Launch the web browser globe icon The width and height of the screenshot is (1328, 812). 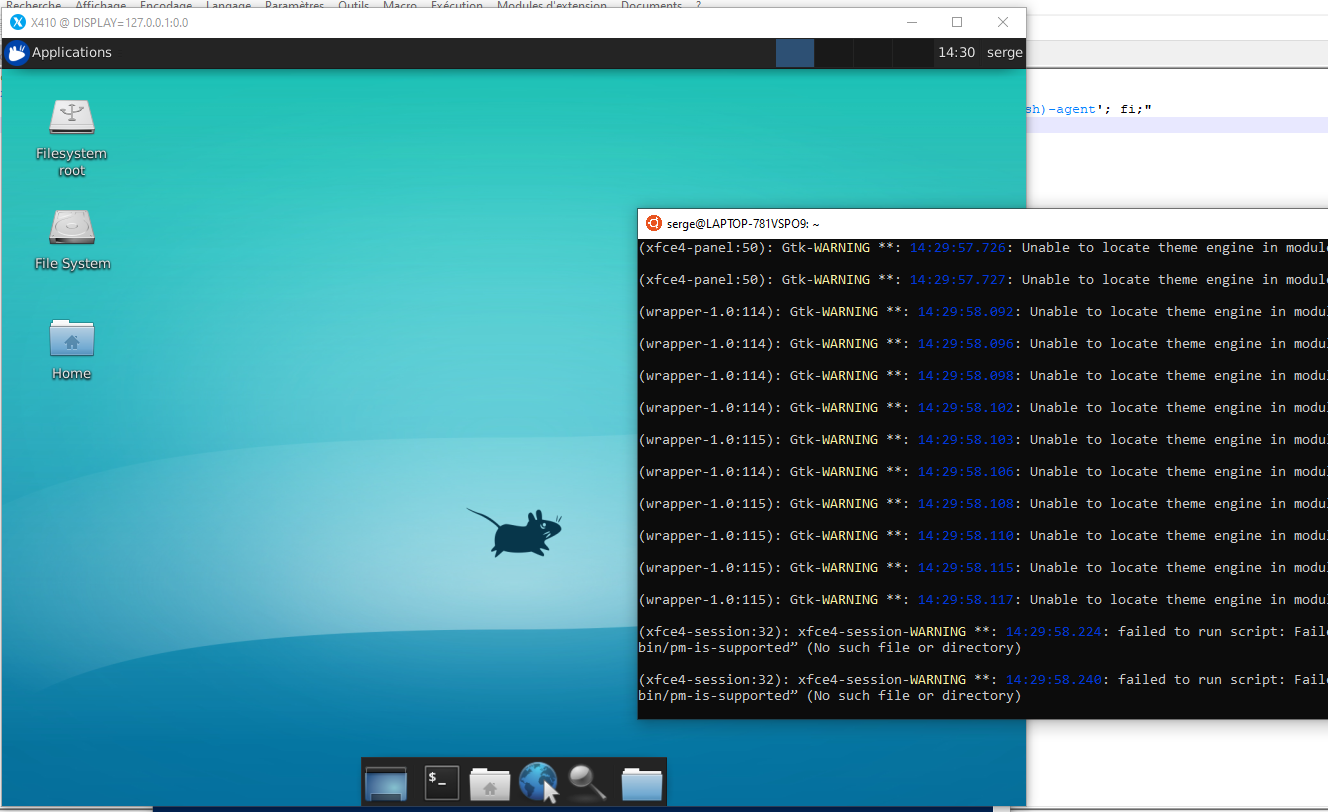pyautogui.click(x=538, y=782)
